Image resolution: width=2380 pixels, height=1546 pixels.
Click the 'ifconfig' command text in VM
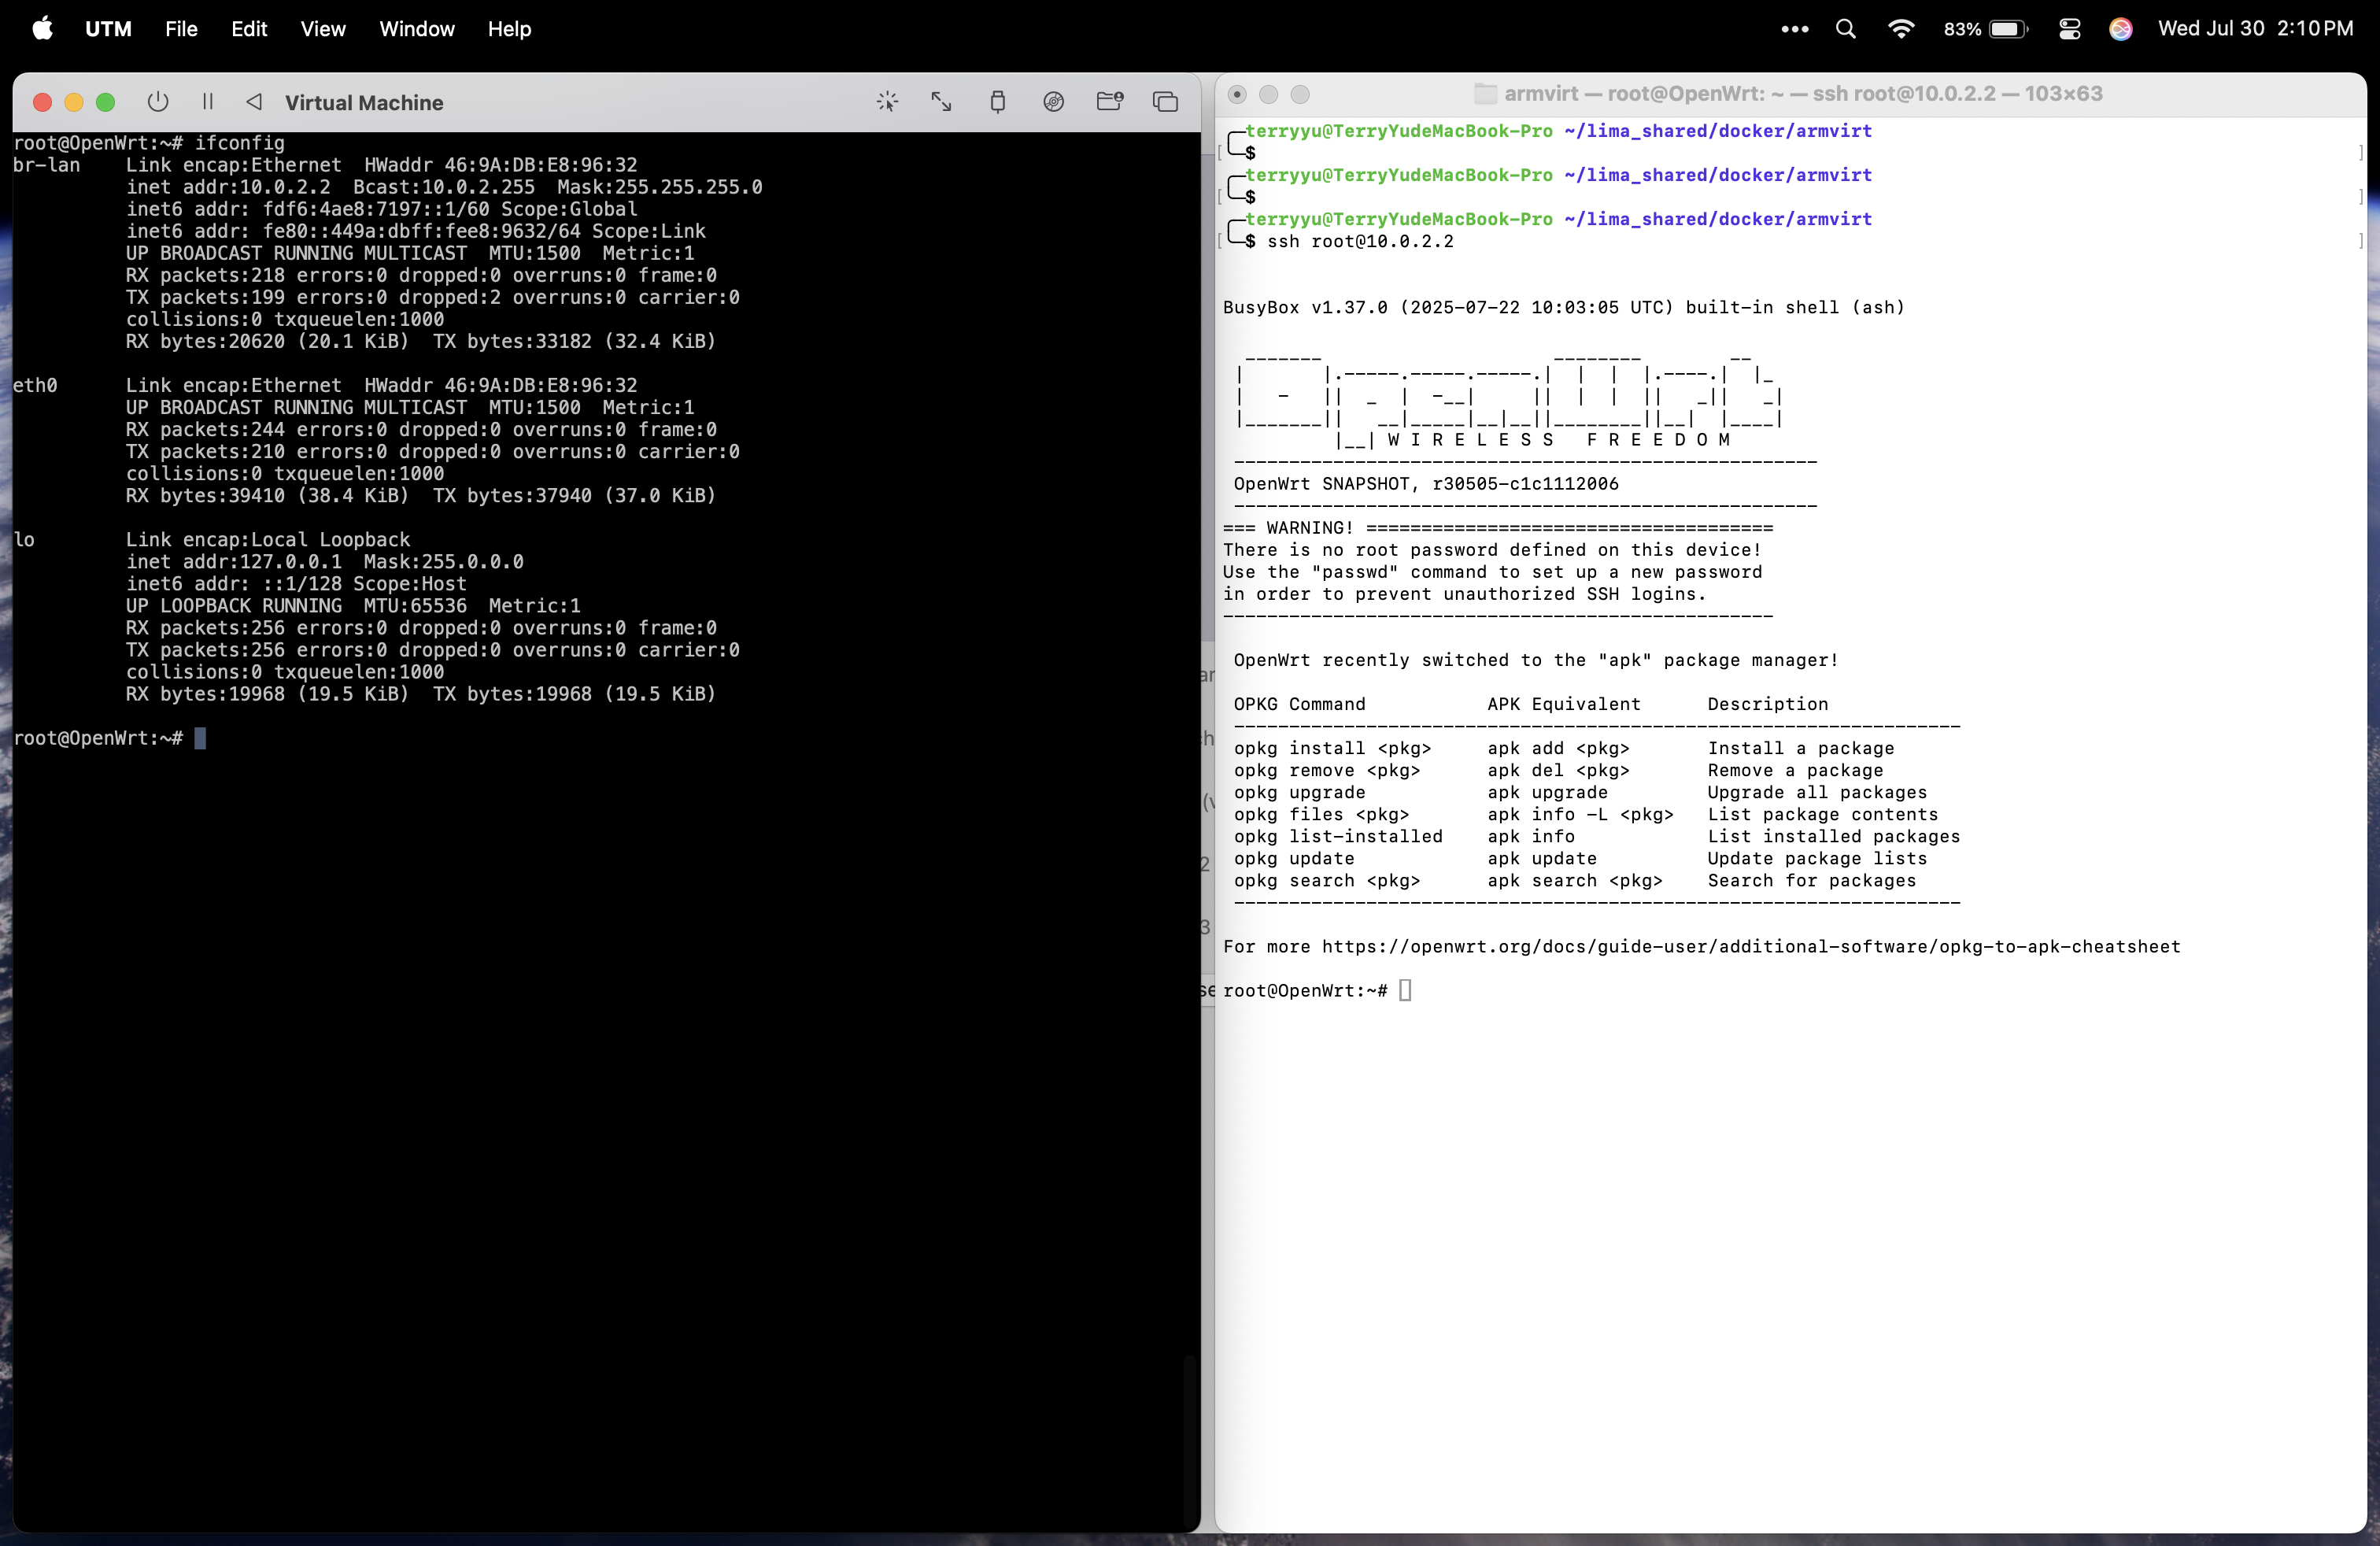pos(239,143)
